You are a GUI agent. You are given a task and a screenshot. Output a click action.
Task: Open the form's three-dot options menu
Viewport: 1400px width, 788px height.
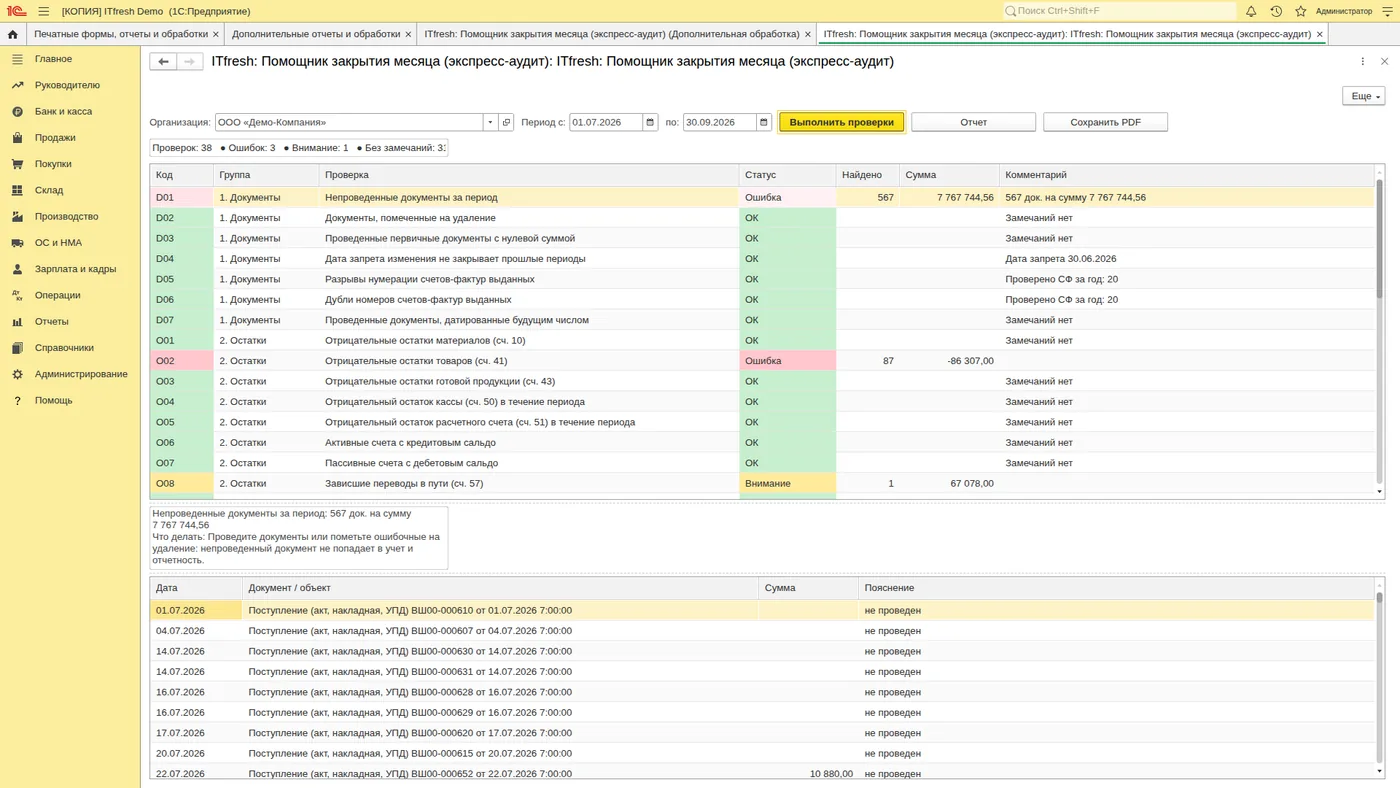pos(1362,61)
